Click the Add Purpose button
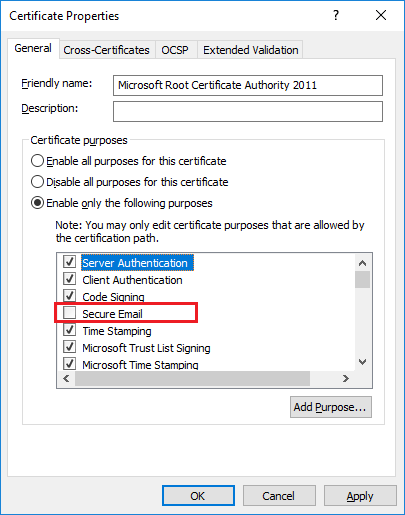 pos(331,407)
